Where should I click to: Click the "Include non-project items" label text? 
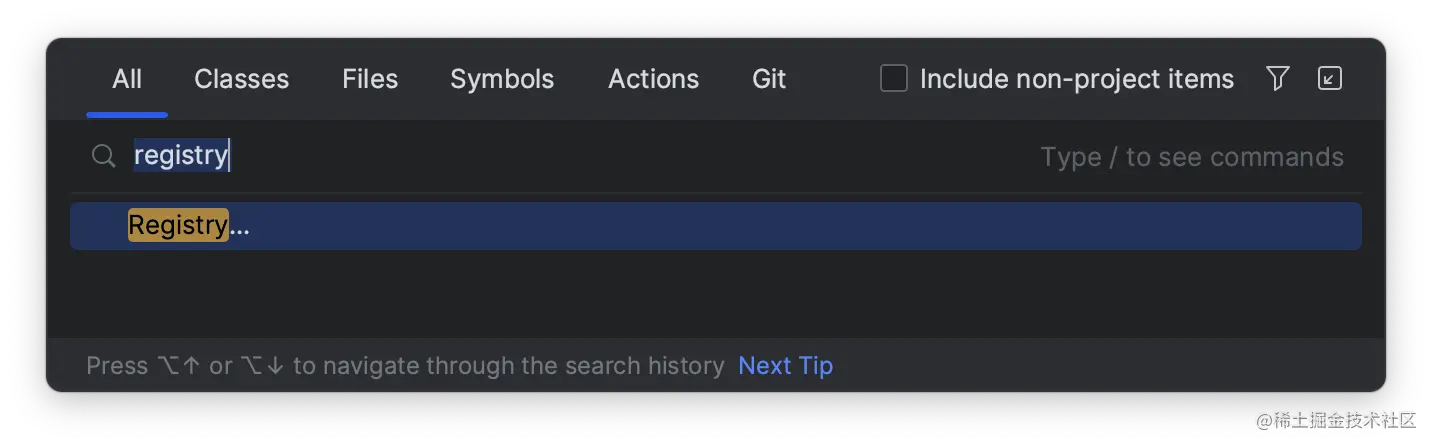pyautogui.click(x=1076, y=79)
